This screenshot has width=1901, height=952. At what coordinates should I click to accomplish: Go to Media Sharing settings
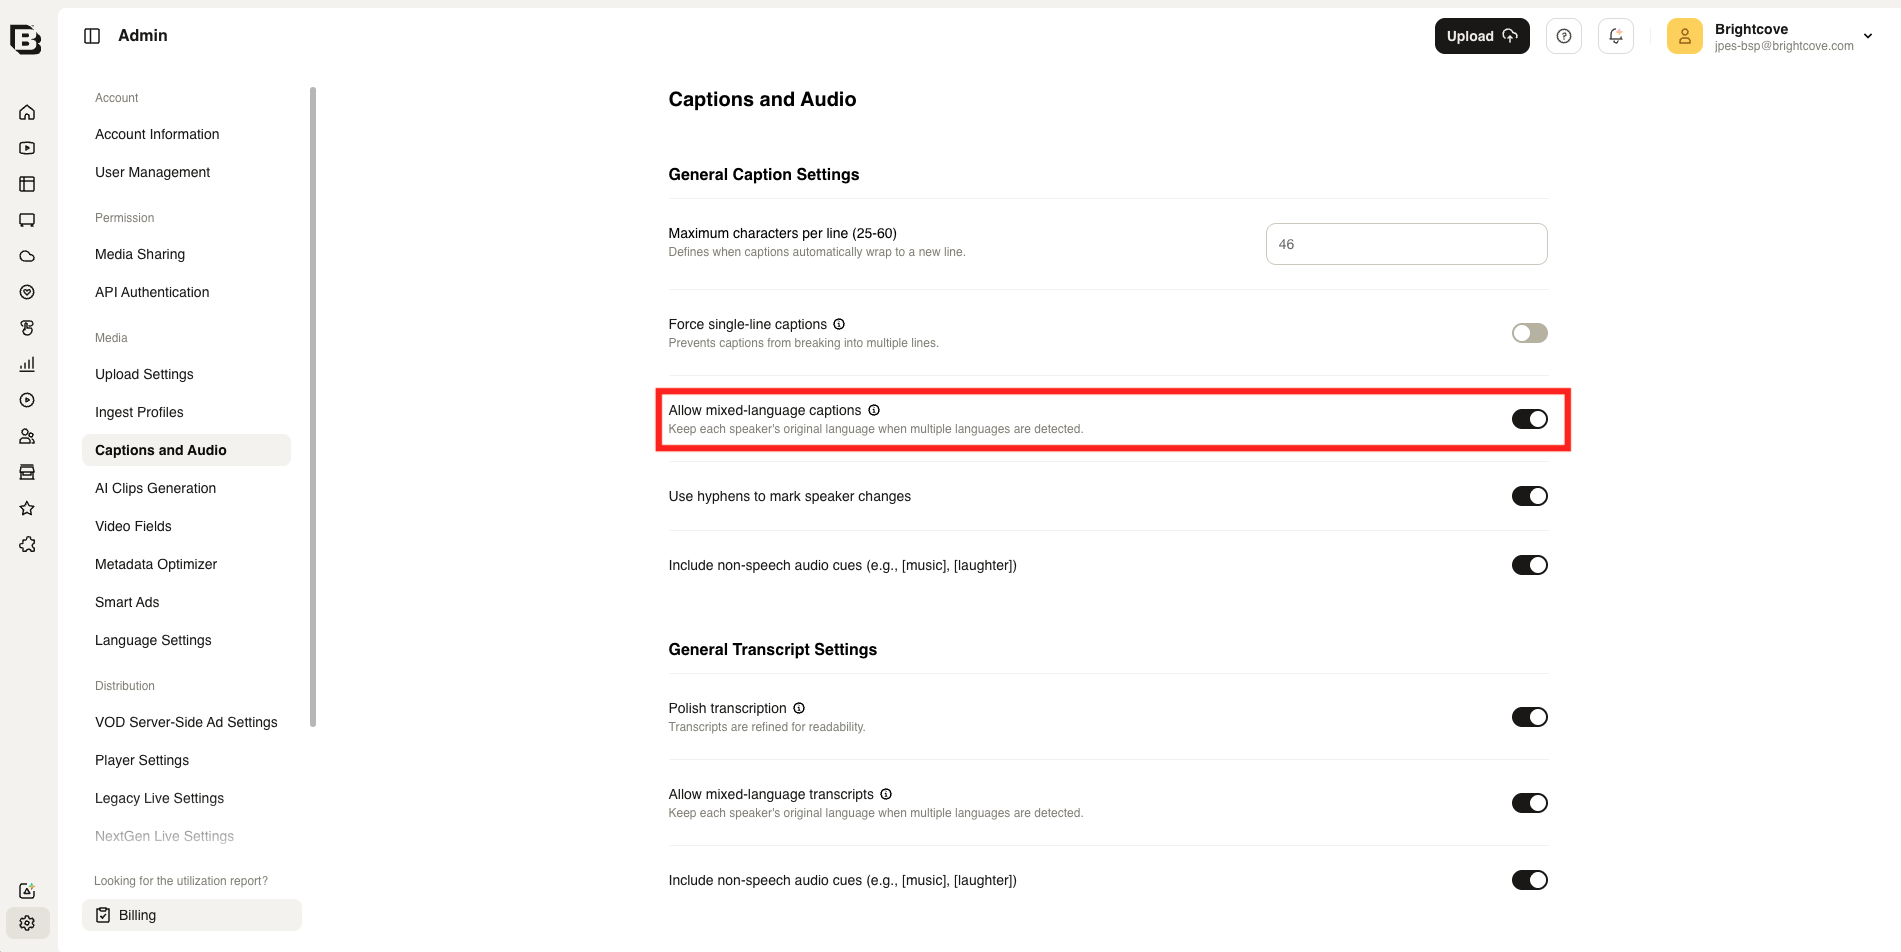click(140, 254)
